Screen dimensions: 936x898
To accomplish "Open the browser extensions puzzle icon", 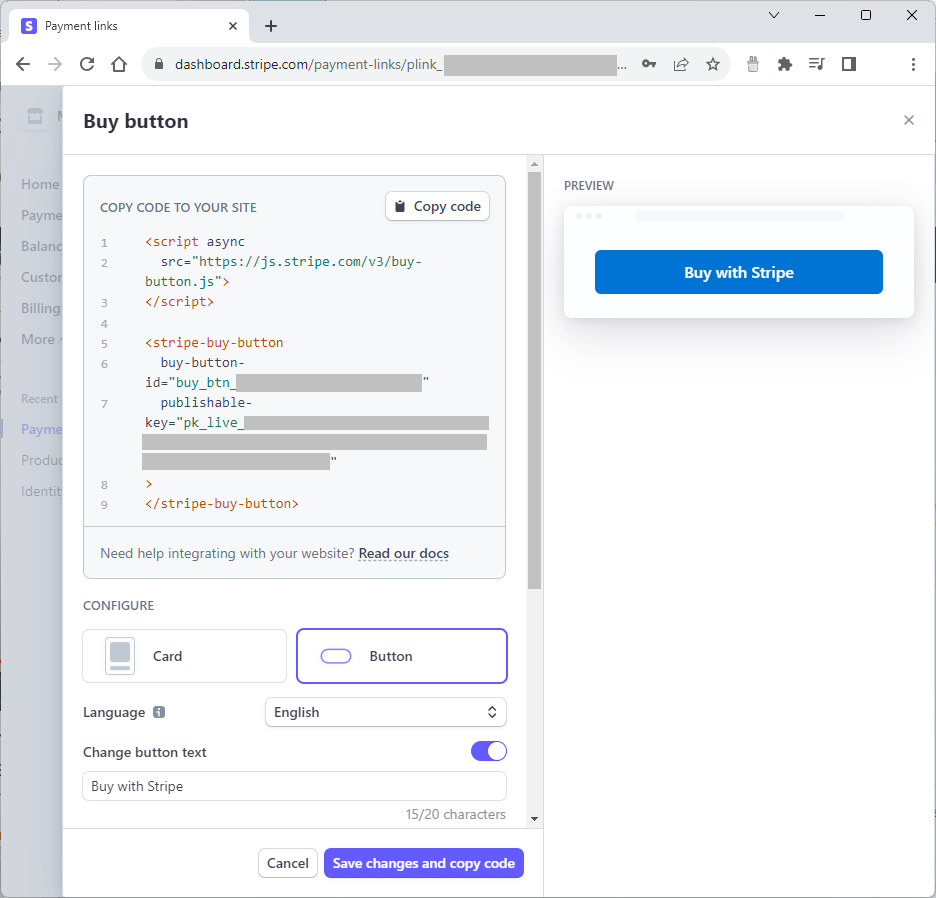I will click(785, 64).
